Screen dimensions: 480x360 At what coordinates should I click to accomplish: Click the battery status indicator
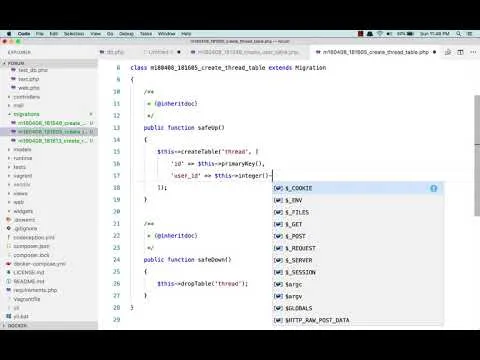pyautogui.click(x=406, y=34)
